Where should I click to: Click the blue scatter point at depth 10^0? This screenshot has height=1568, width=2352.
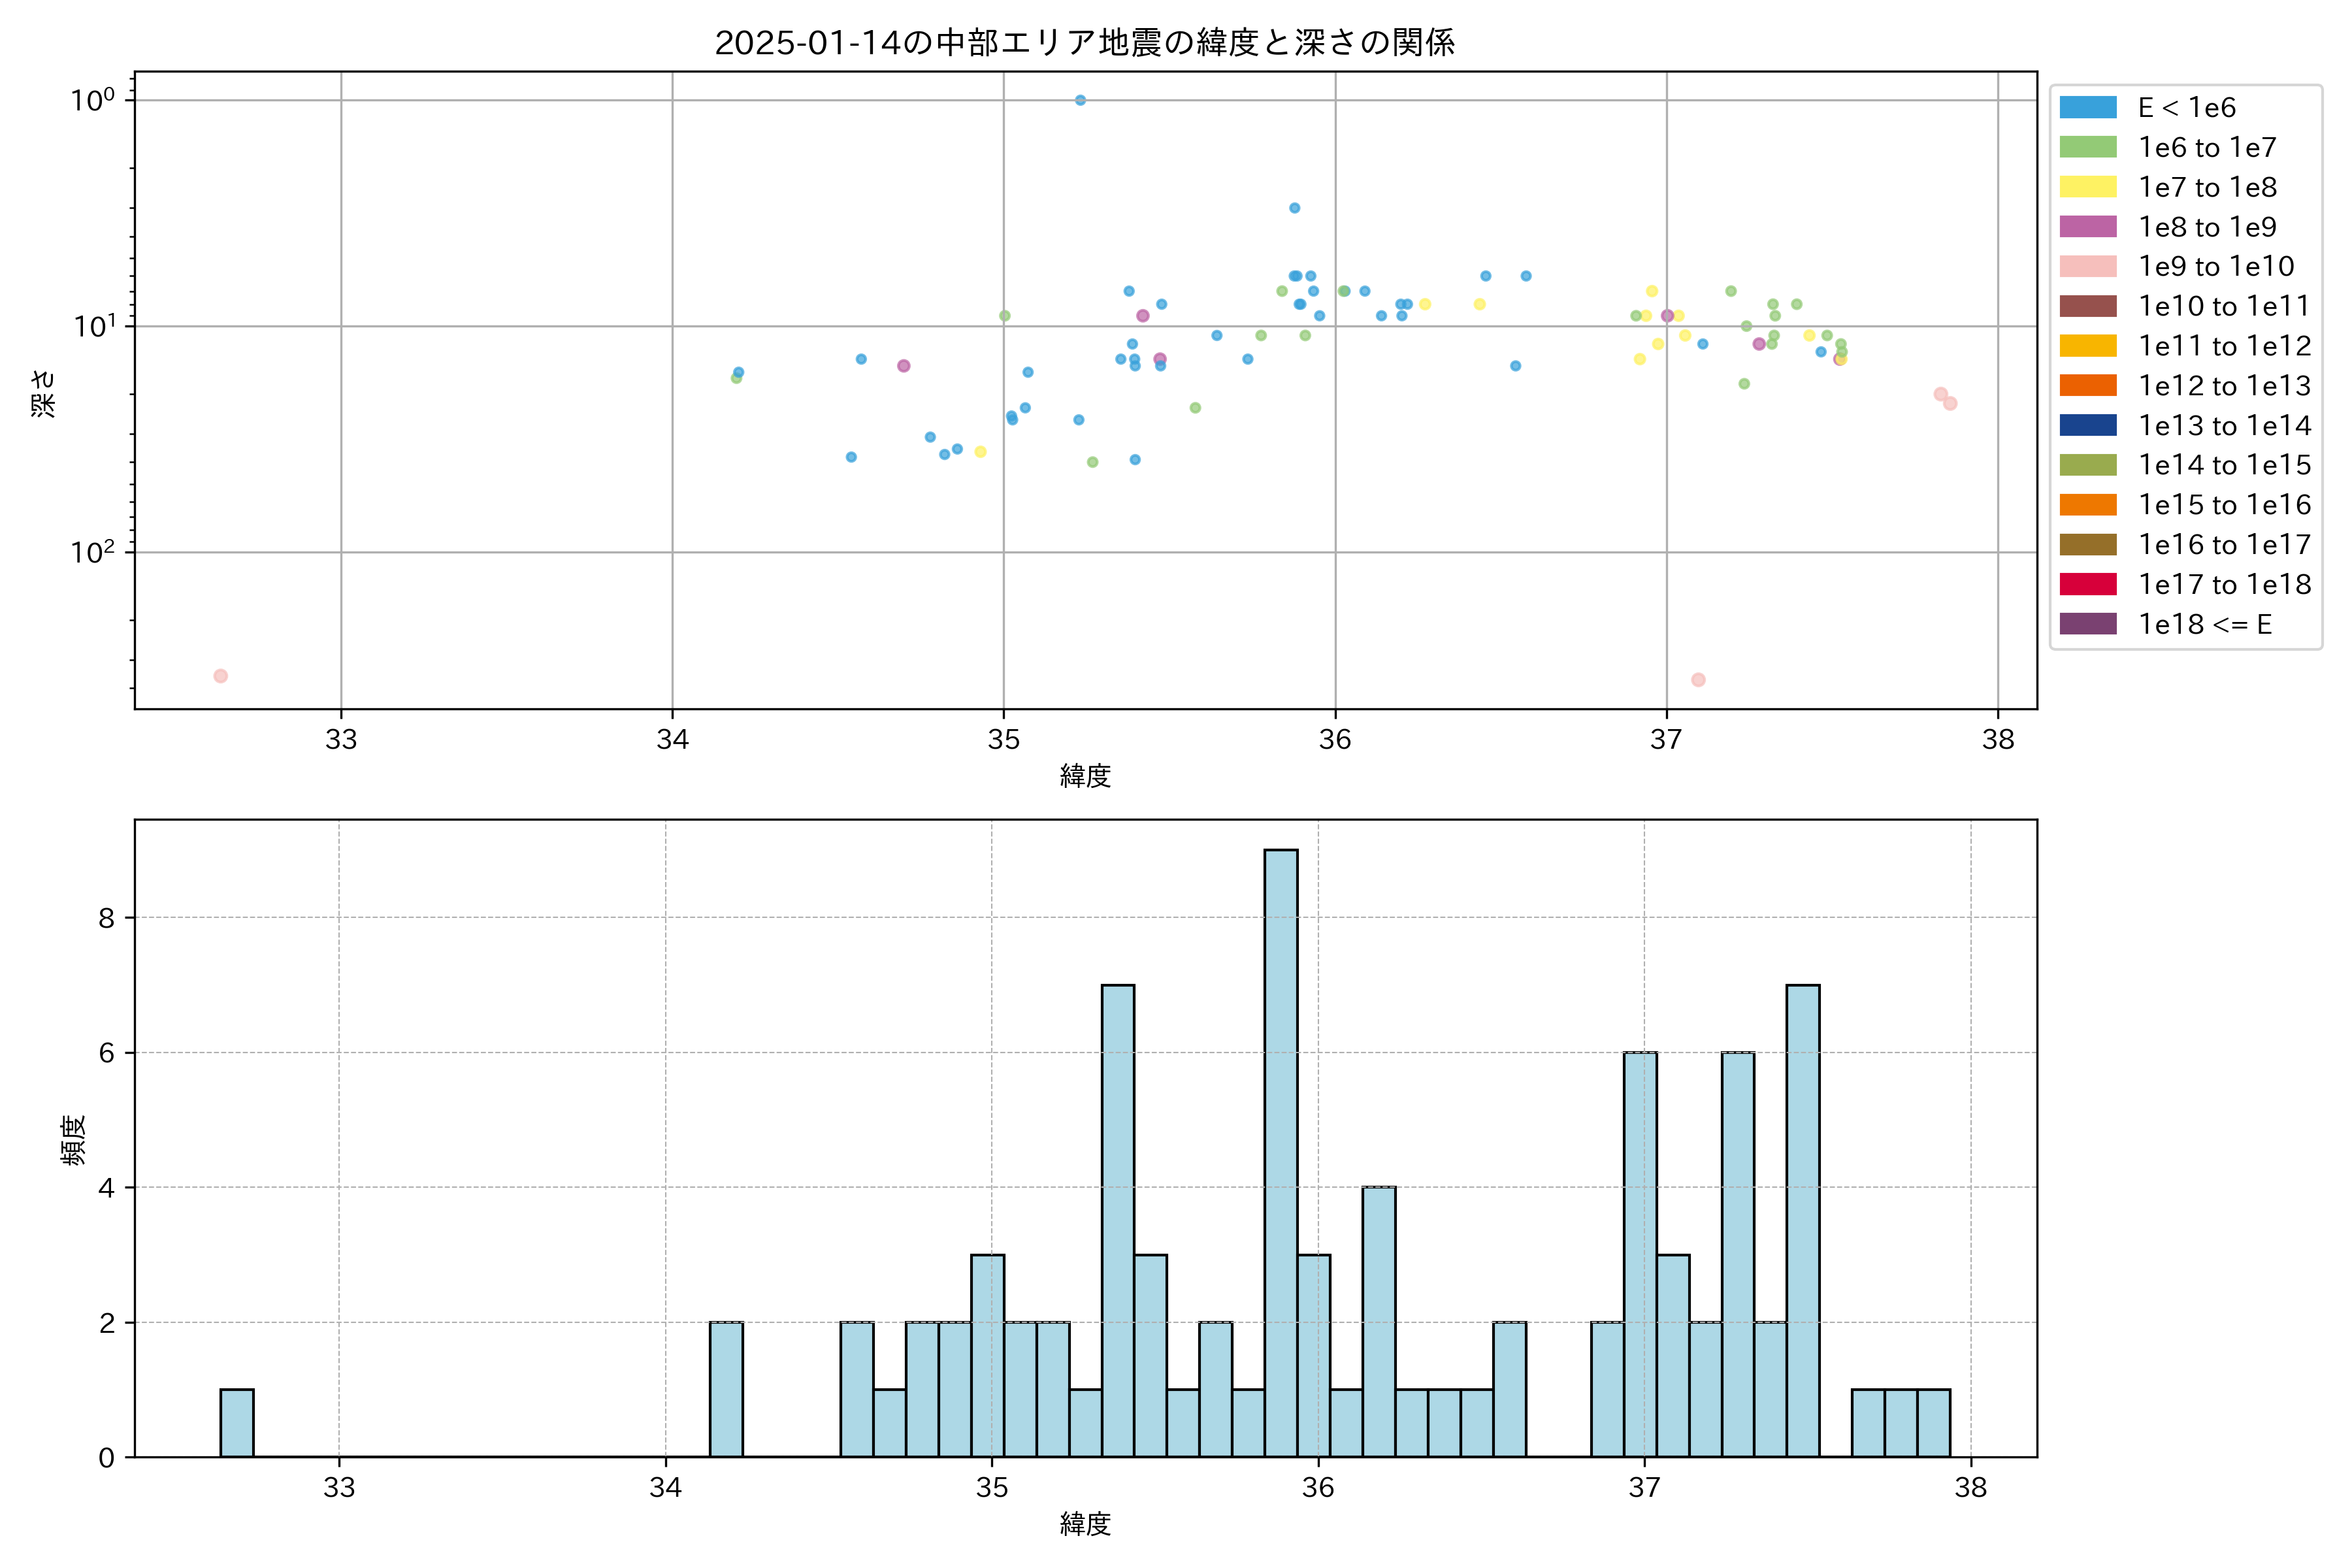[x=1080, y=100]
